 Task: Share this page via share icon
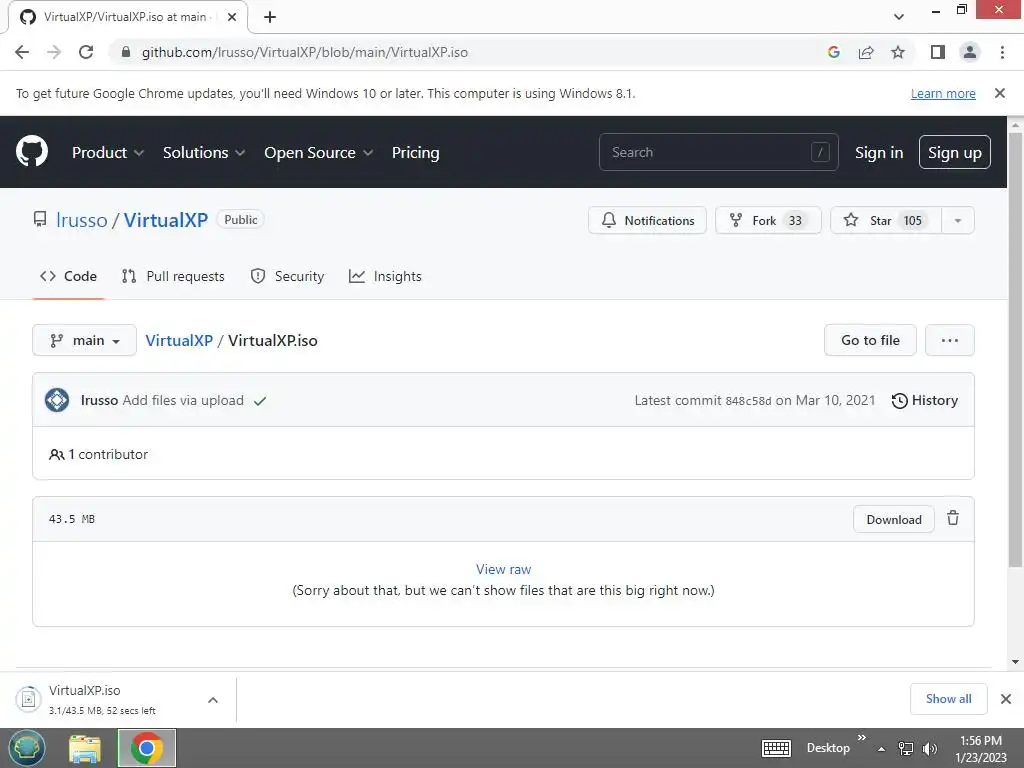click(866, 52)
